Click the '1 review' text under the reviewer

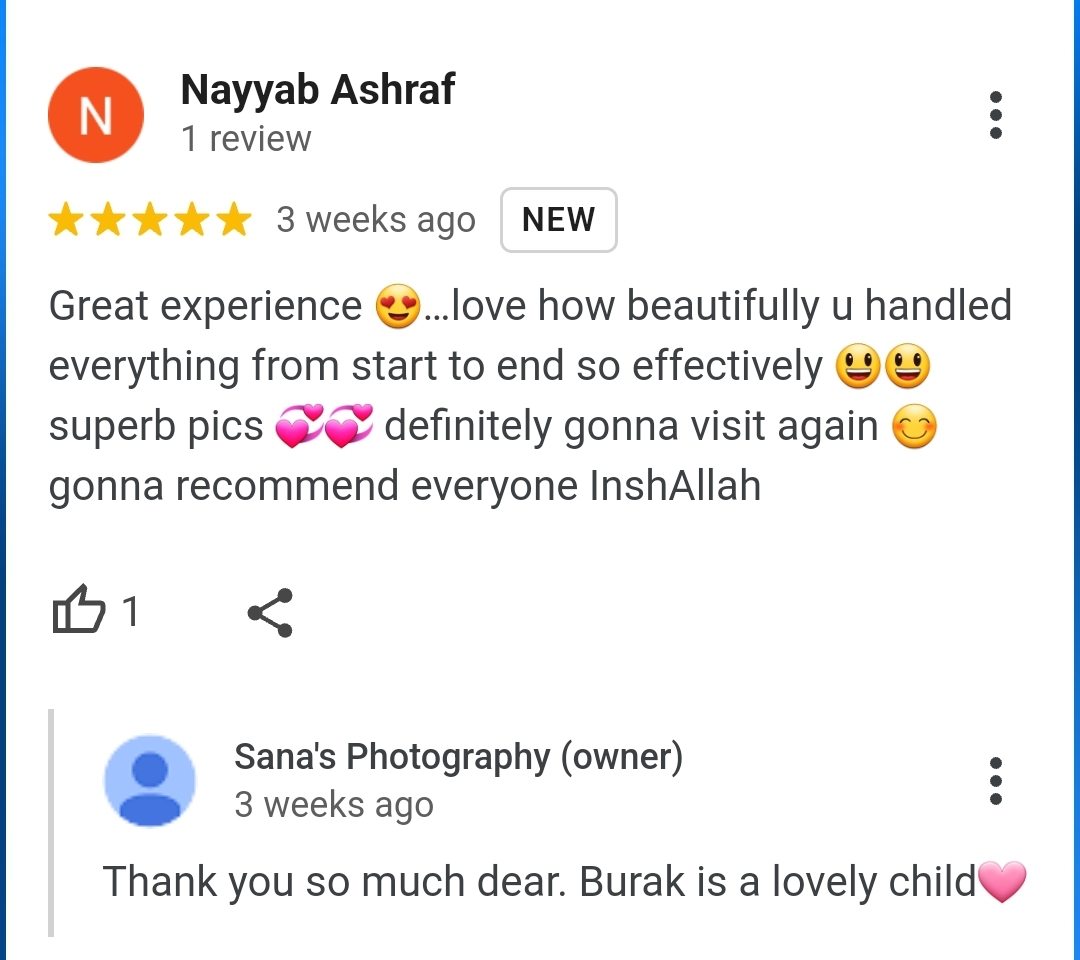click(246, 138)
